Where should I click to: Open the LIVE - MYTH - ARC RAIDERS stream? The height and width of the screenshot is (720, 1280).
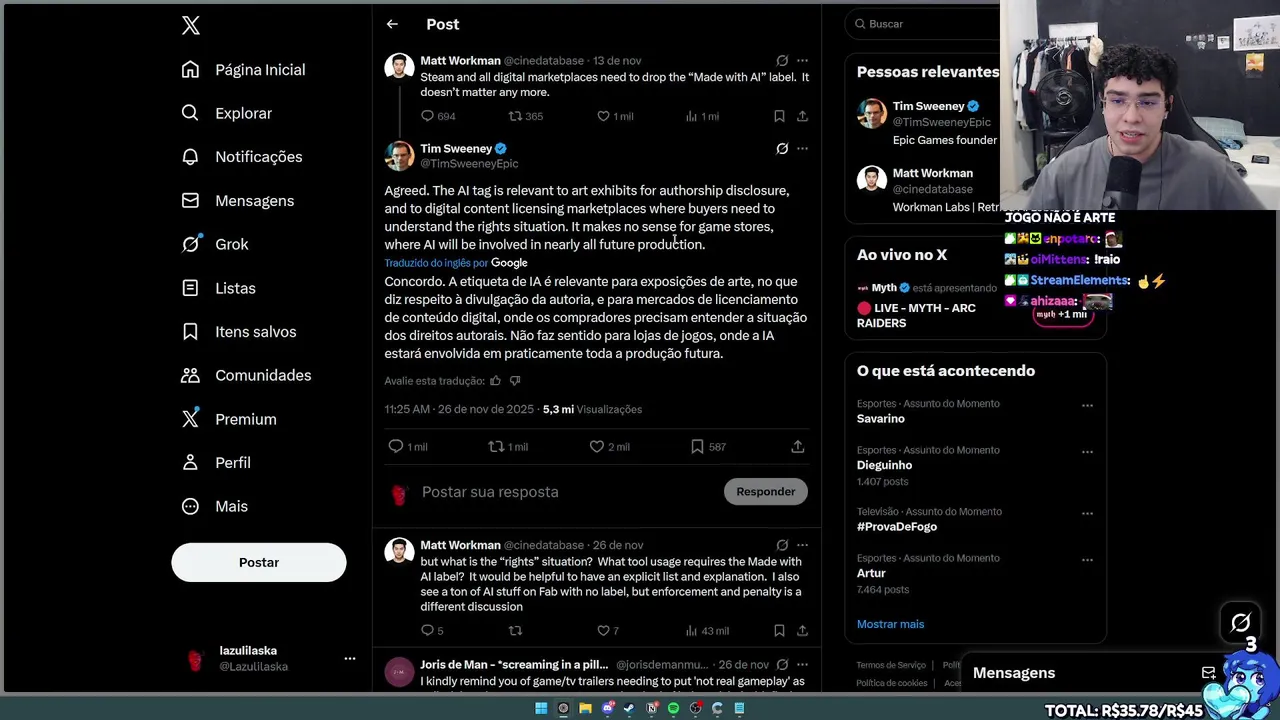coord(916,316)
